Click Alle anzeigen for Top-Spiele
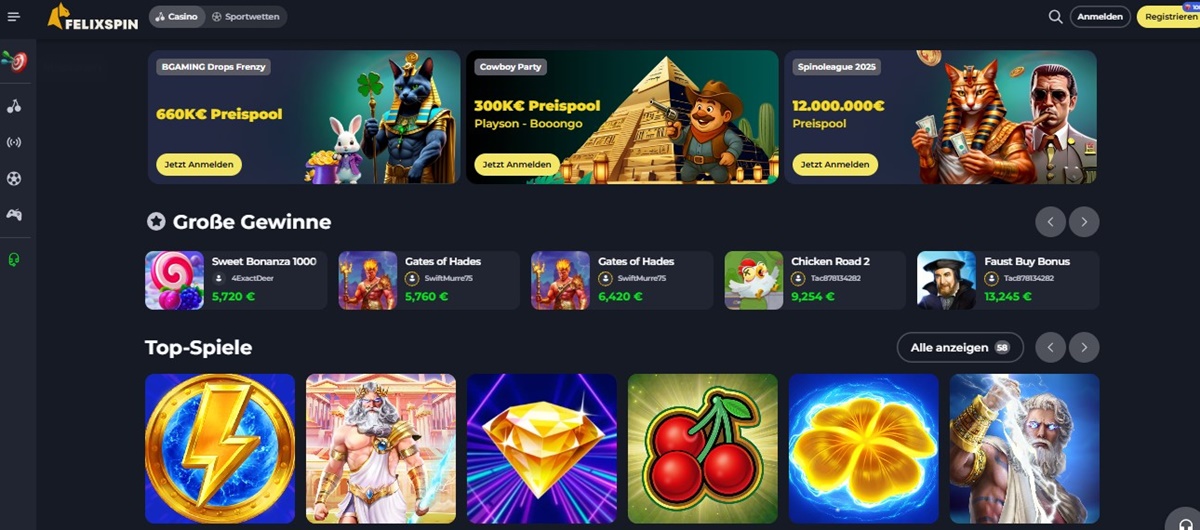The image size is (1200, 530). (960, 347)
